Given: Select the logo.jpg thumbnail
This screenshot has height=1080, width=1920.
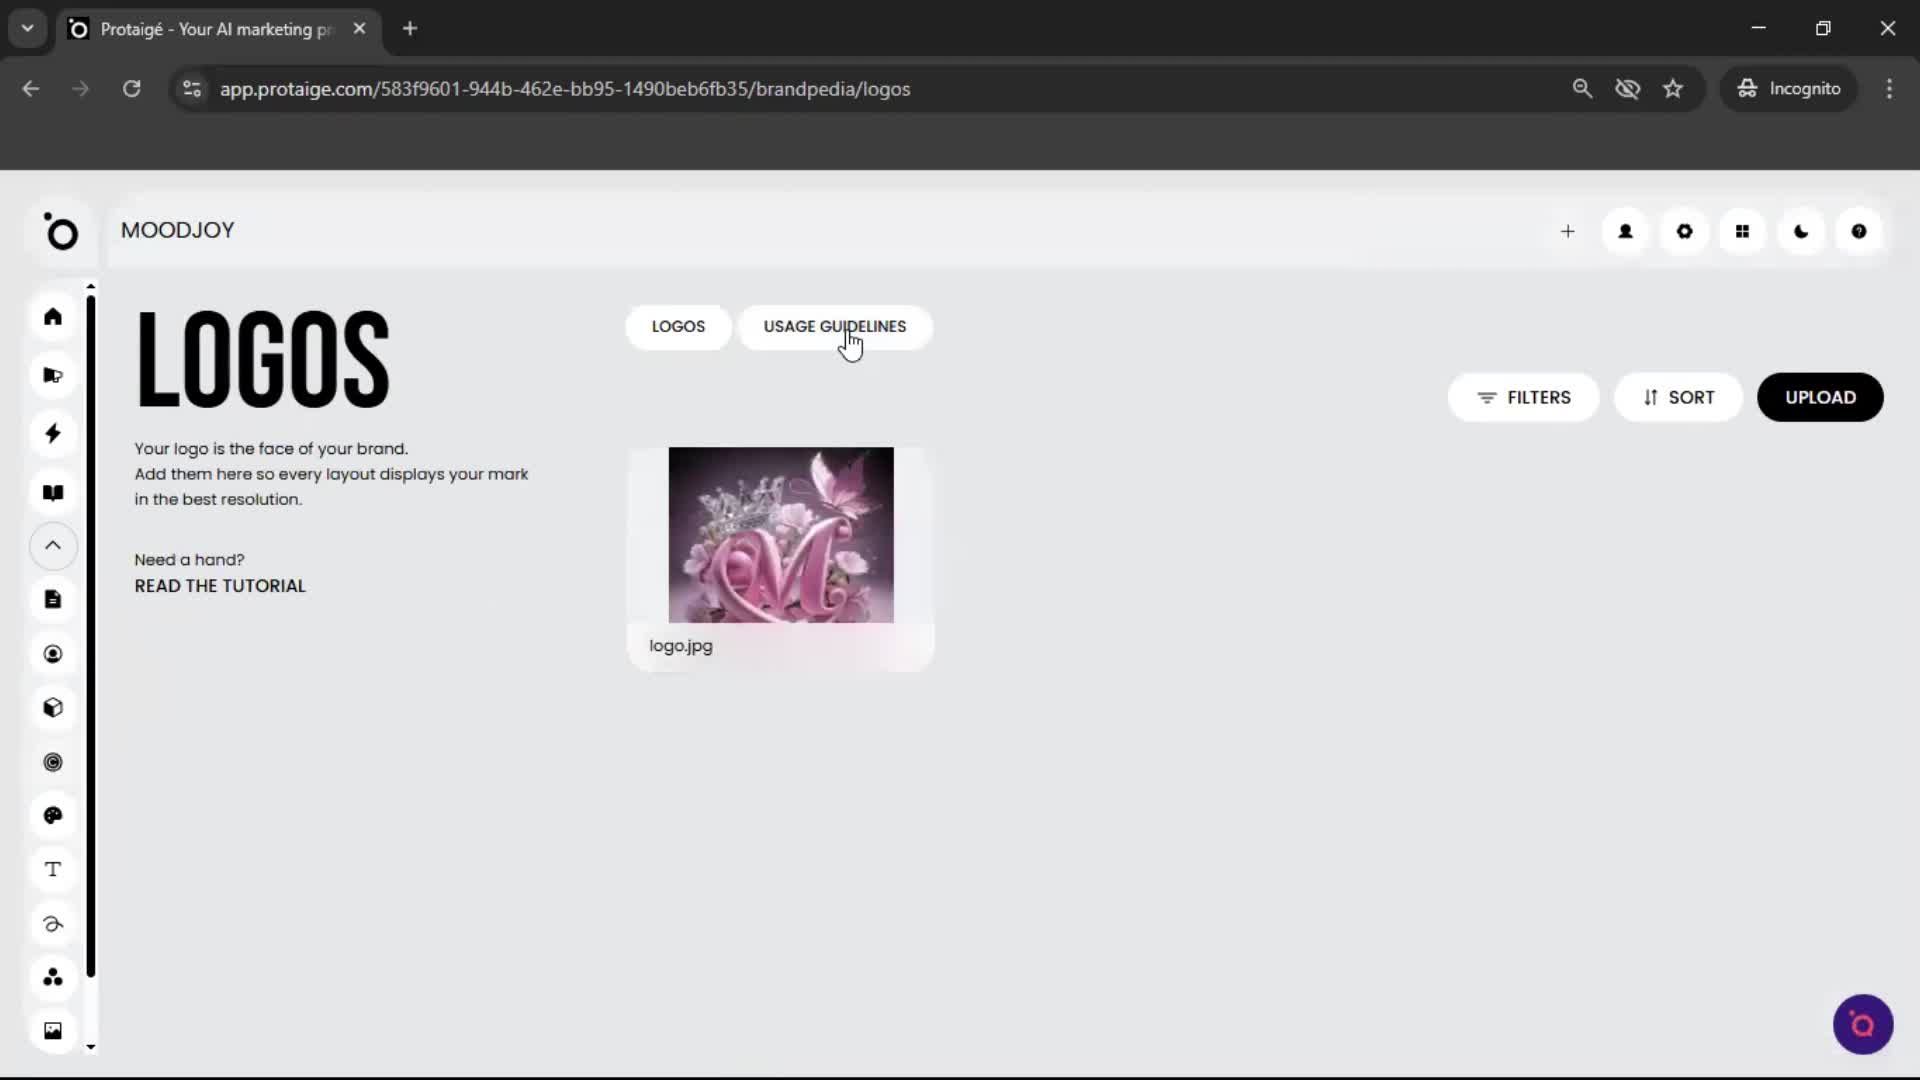Looking at the screenshot, I should tap(780, 535).
